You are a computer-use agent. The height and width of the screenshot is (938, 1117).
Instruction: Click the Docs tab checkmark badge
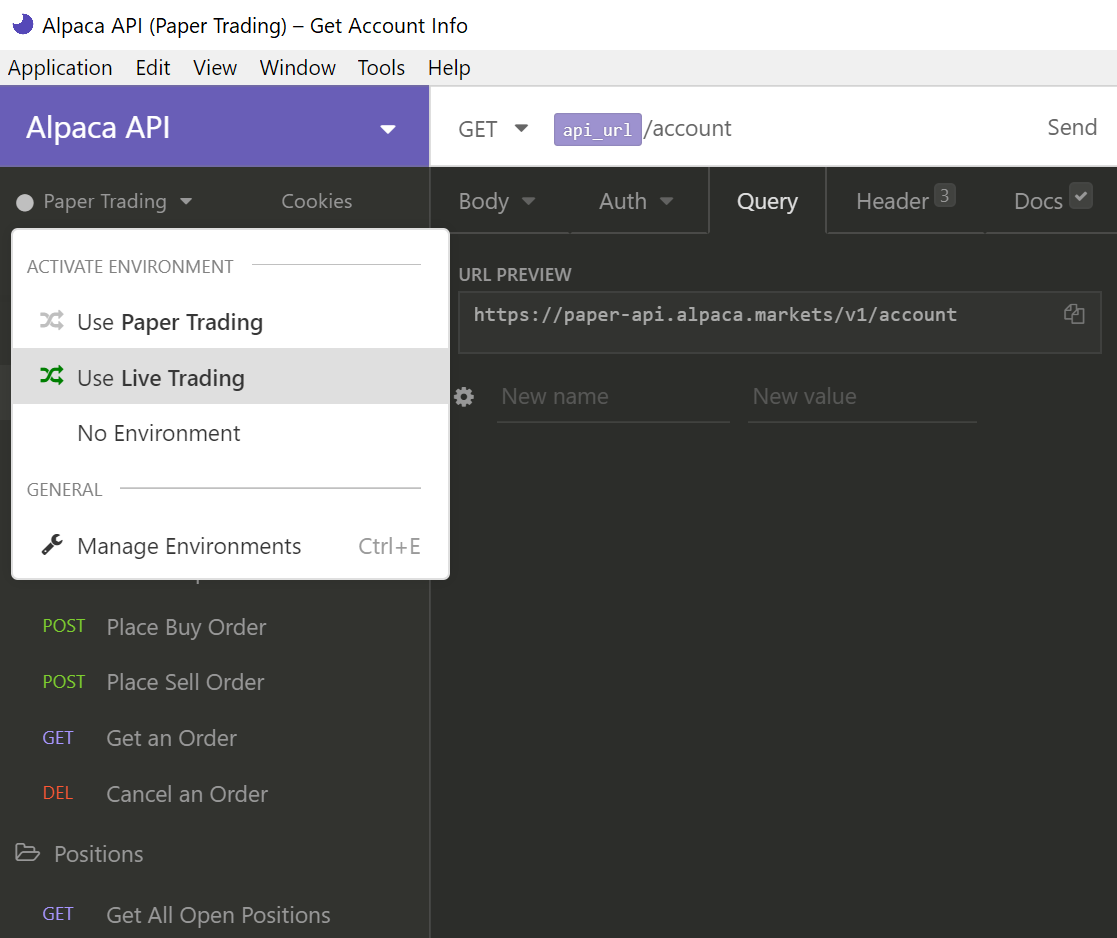click(1081, 195)
